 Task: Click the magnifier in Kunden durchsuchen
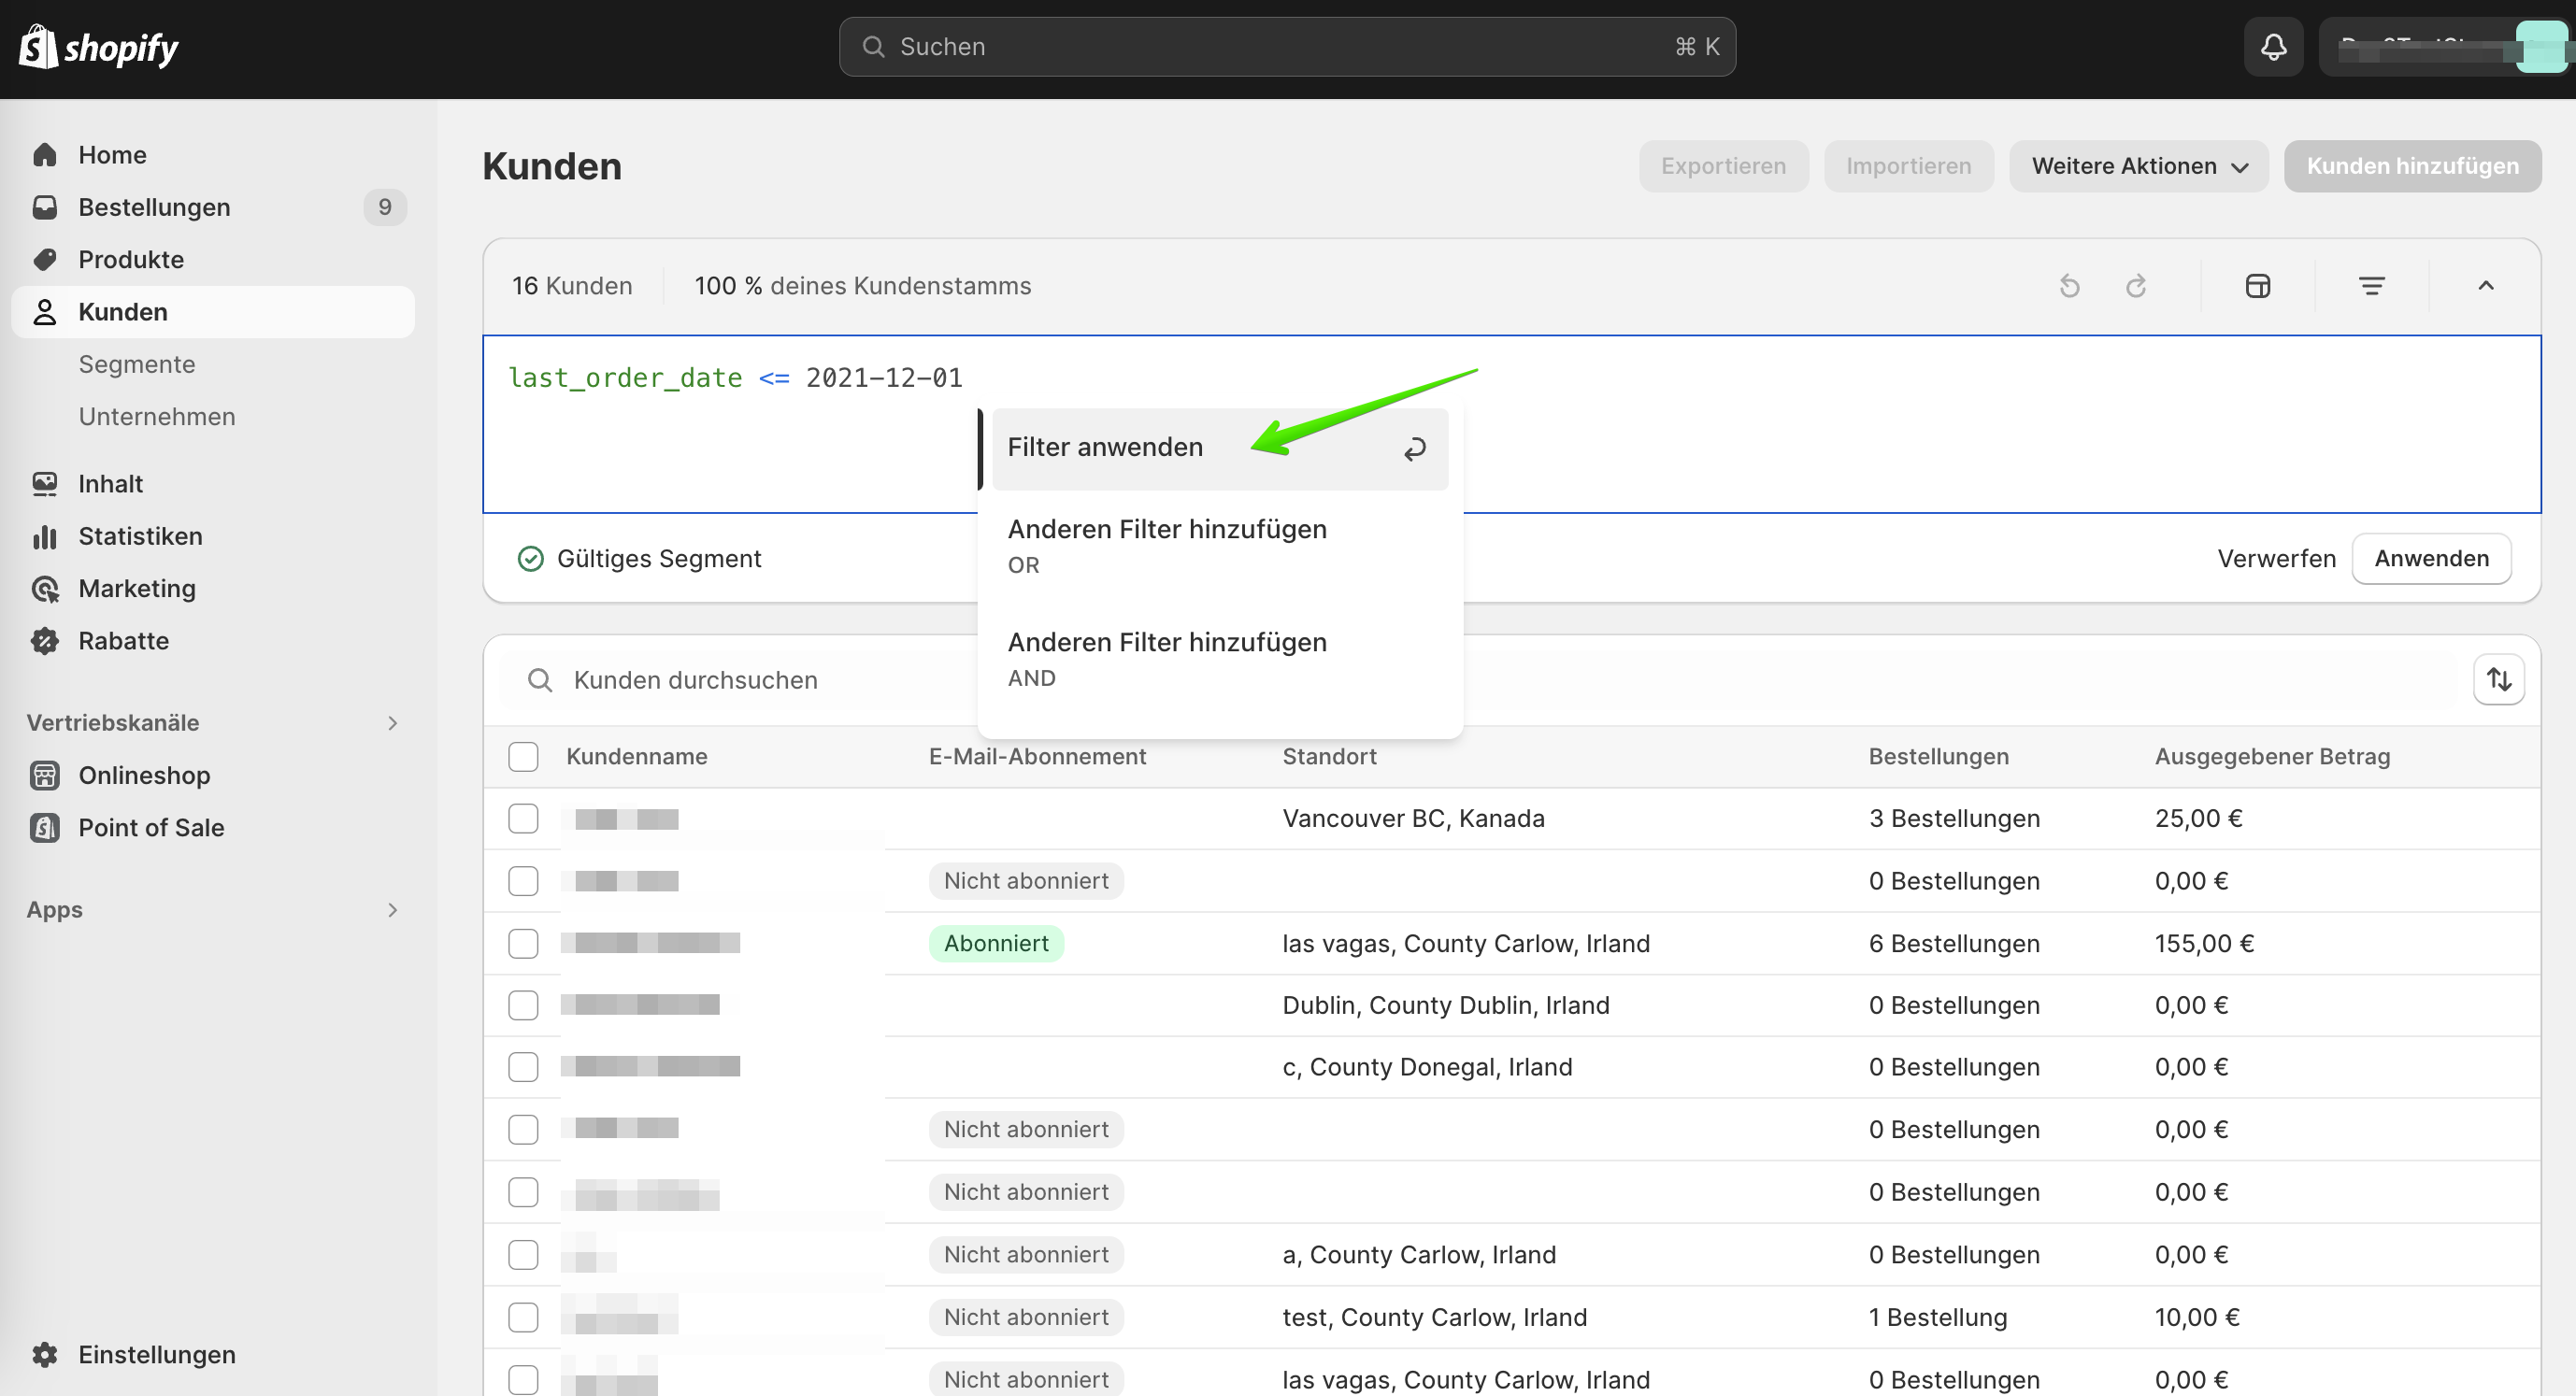click(x=540, y=680)
